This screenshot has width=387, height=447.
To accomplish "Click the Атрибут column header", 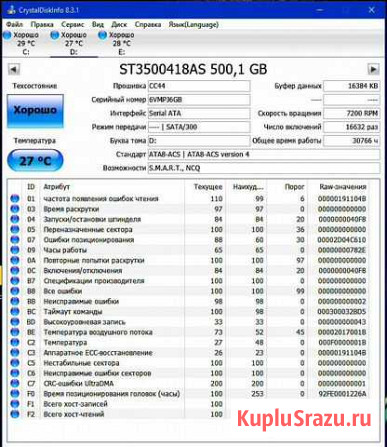I will click(57, 187).
